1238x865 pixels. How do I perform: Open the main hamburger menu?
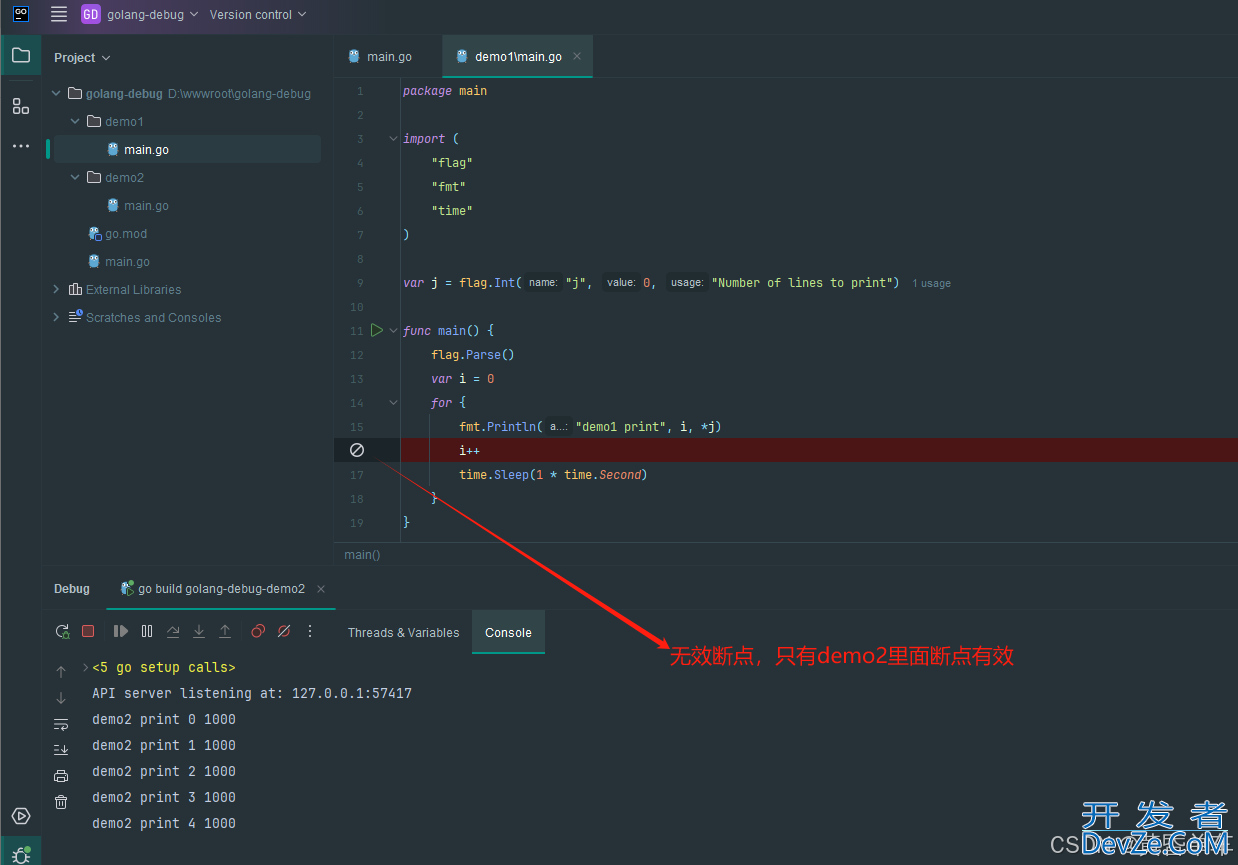coord(59,14)
